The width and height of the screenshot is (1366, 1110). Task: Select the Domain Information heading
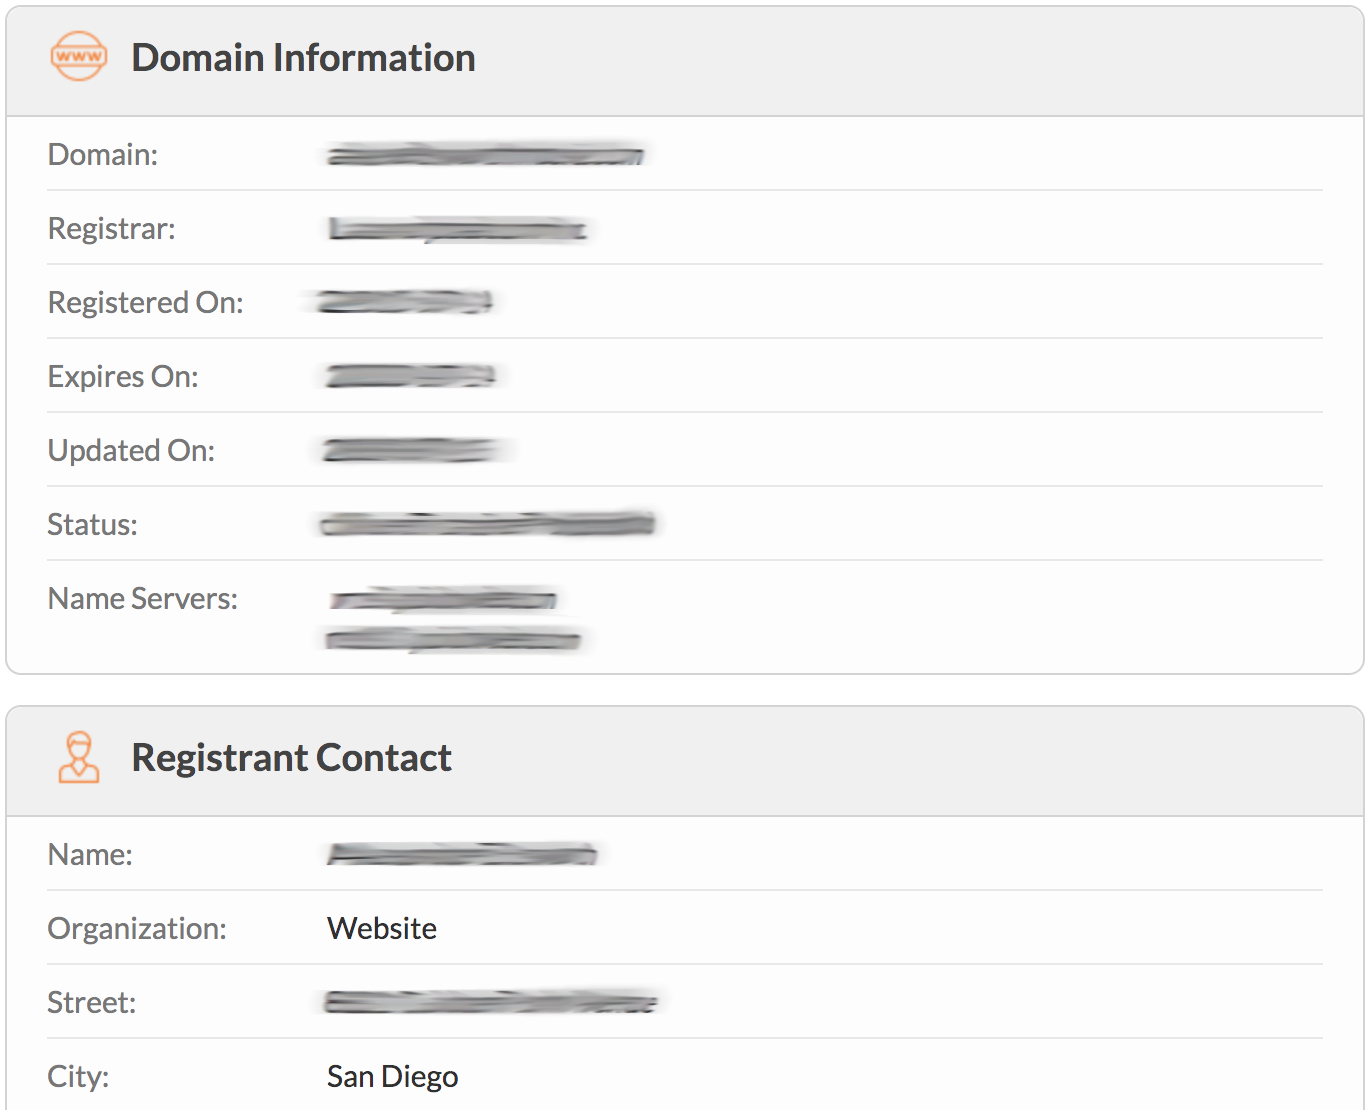(303, 58)
